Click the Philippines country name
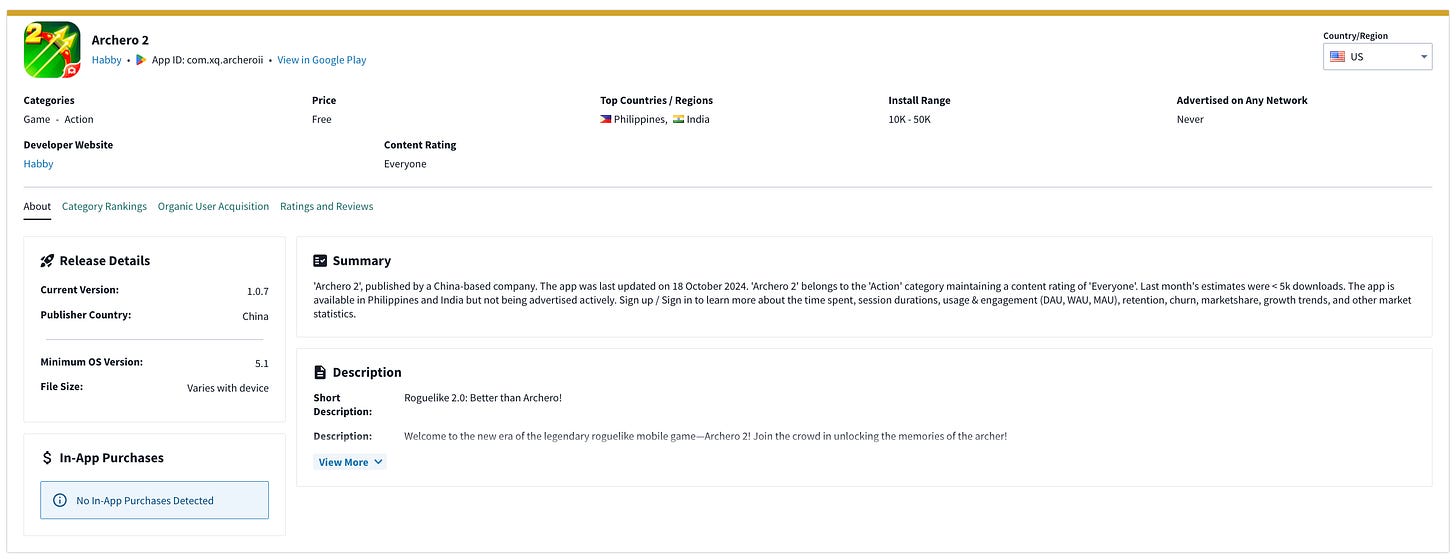Viewport: 1456px width, 559px height. (x=640, y=119)
